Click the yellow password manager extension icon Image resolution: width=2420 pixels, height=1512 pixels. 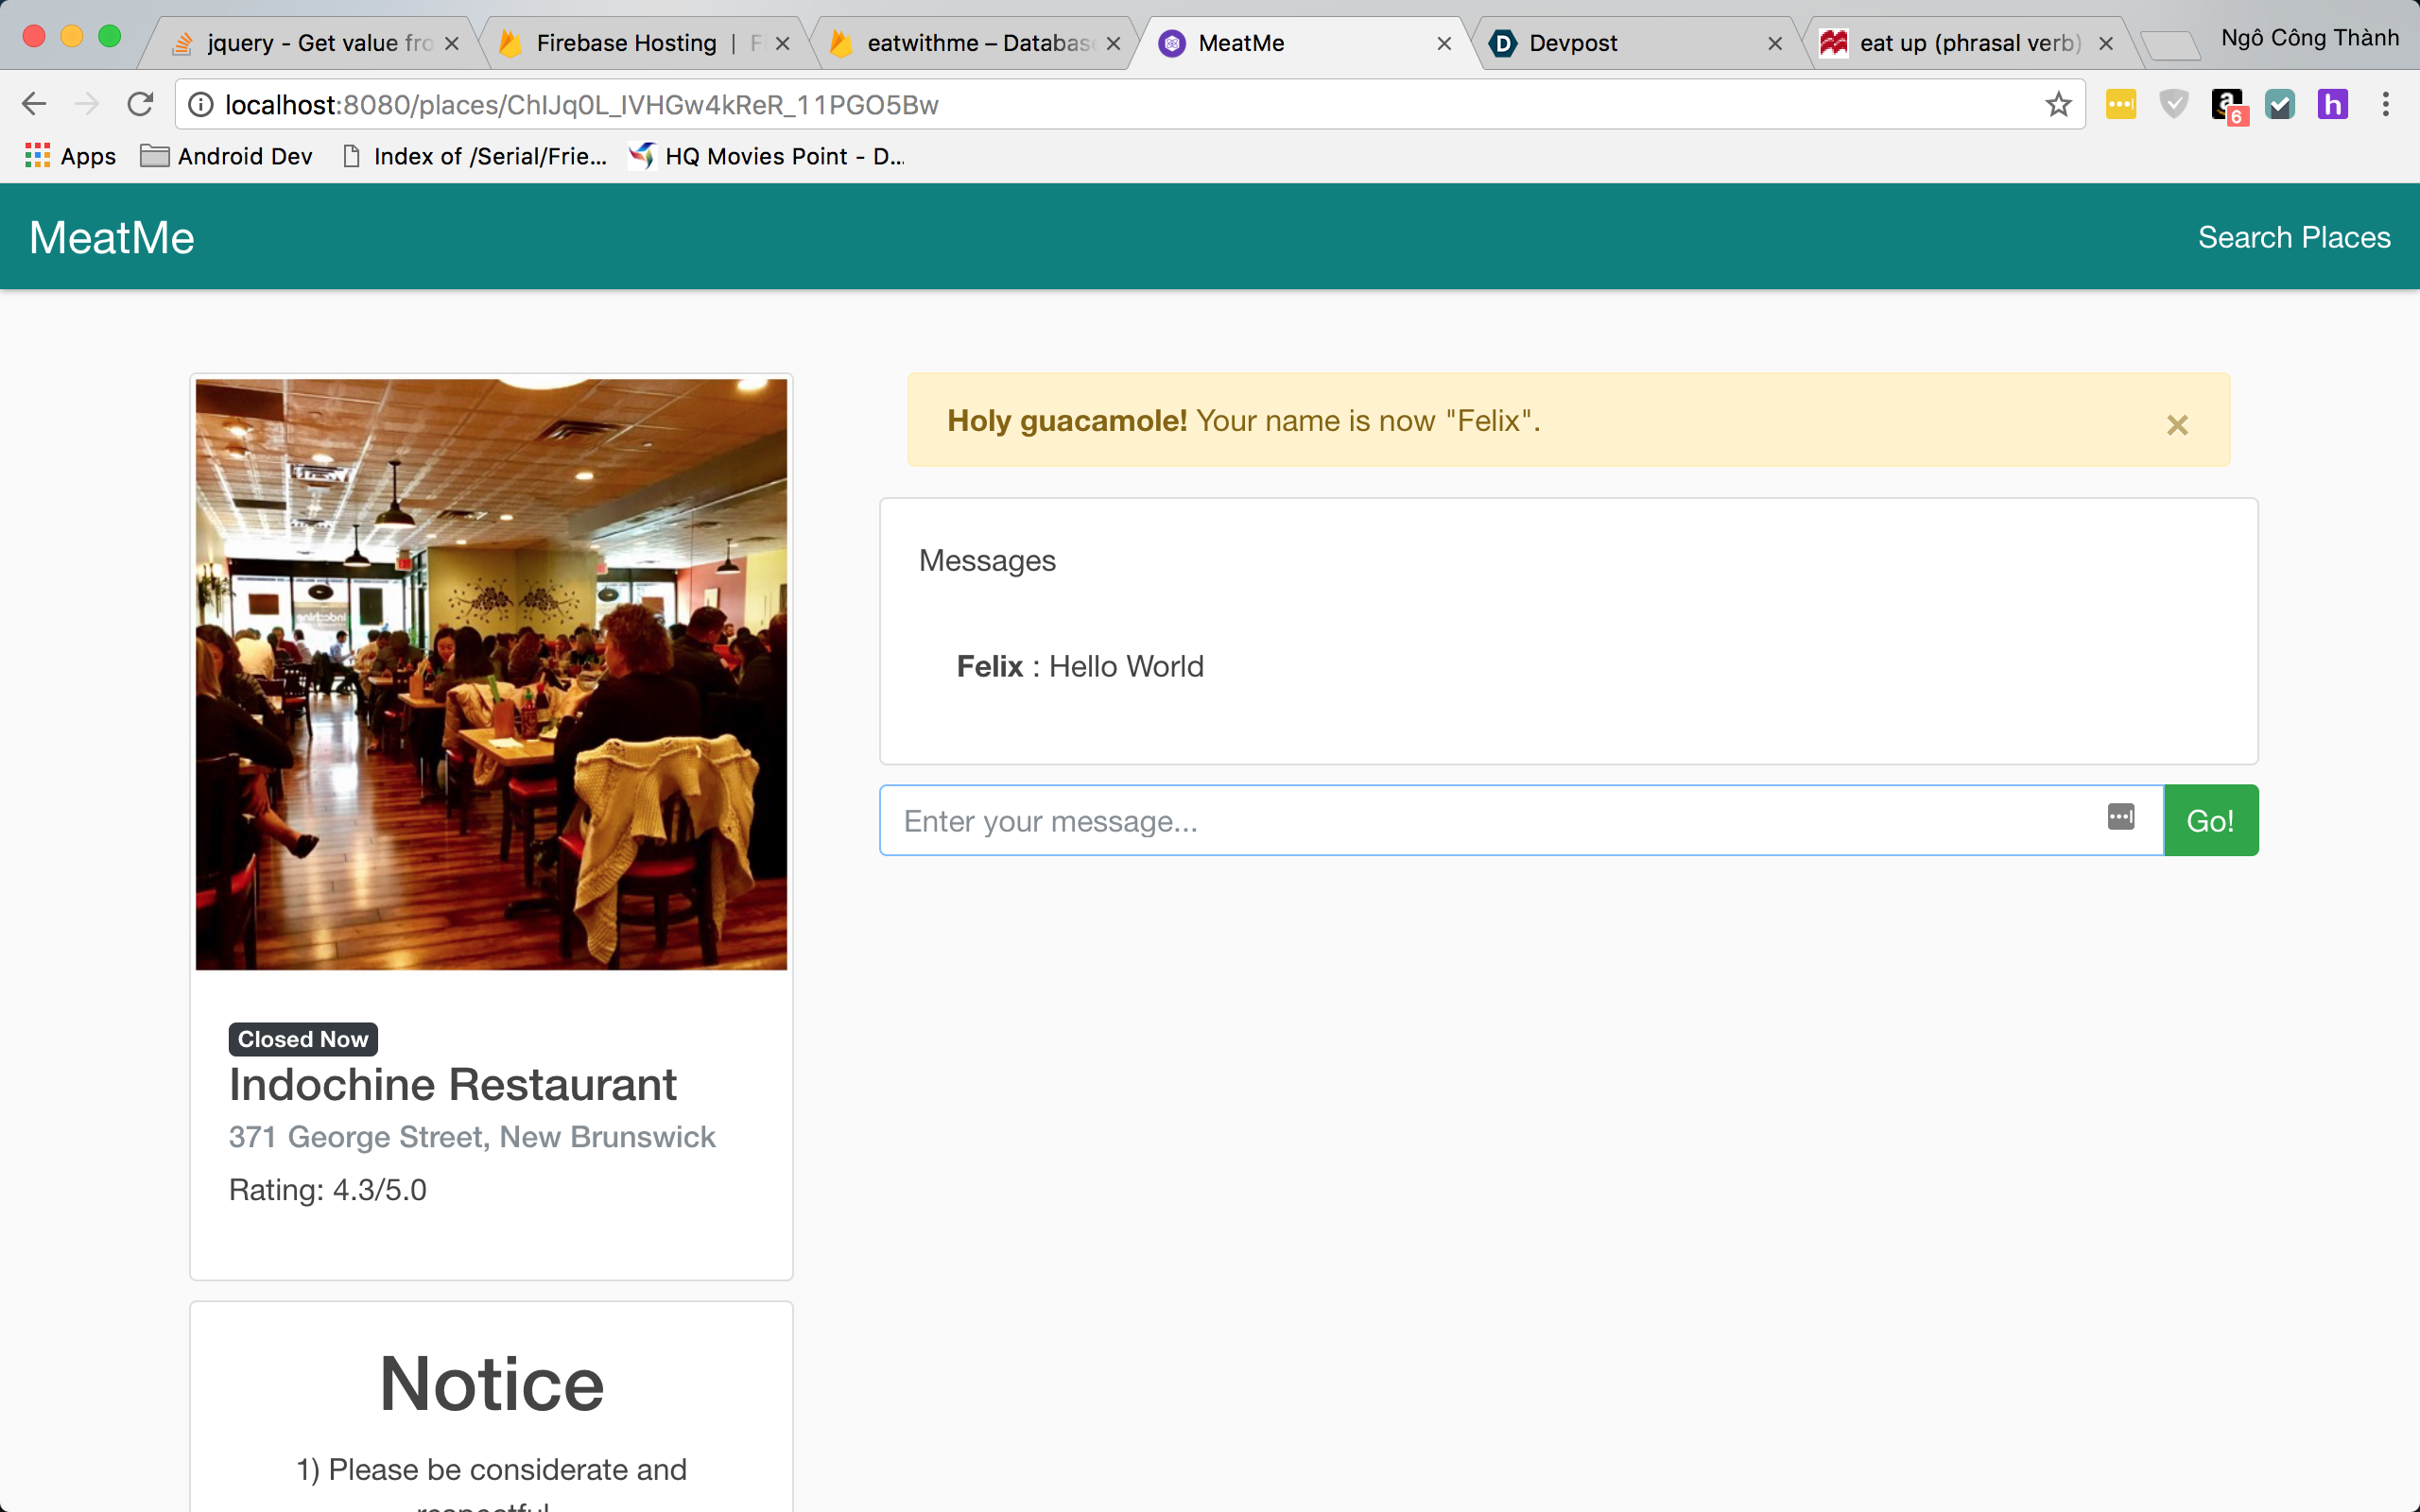2120,104
